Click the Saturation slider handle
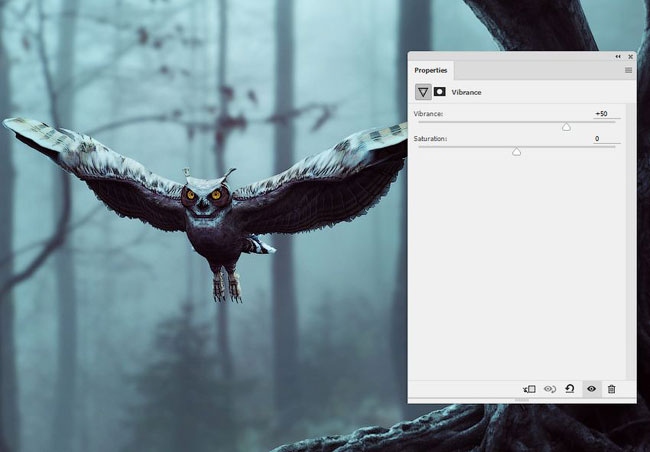The image size is (650, 452). pyautogui.click(x=516, y=152)
